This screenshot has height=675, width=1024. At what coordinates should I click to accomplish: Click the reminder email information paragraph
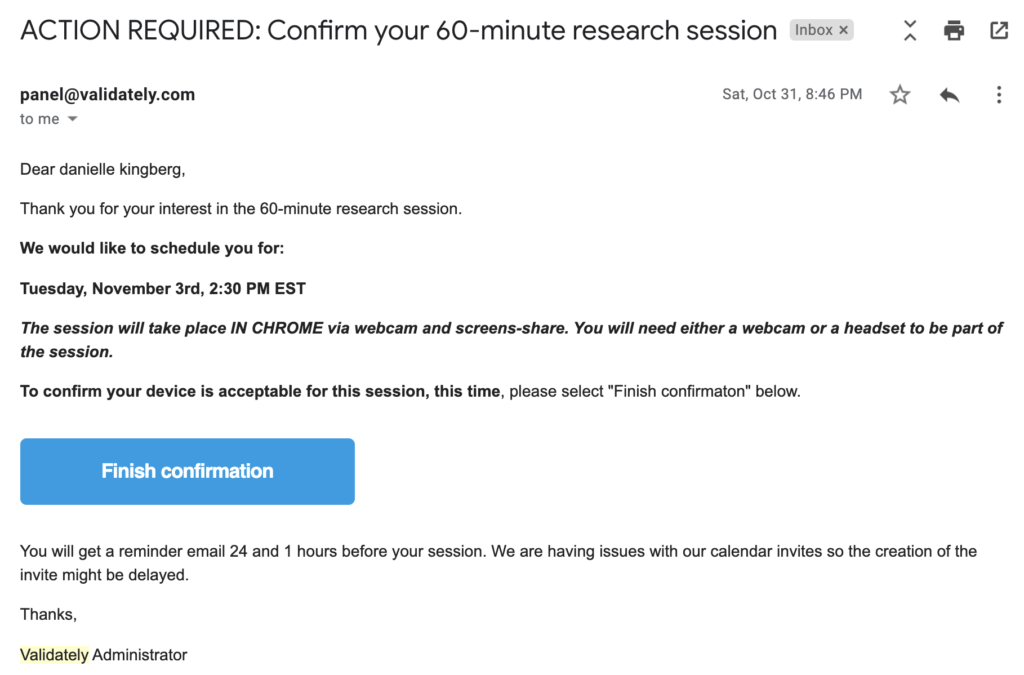[x=498, y=563]
